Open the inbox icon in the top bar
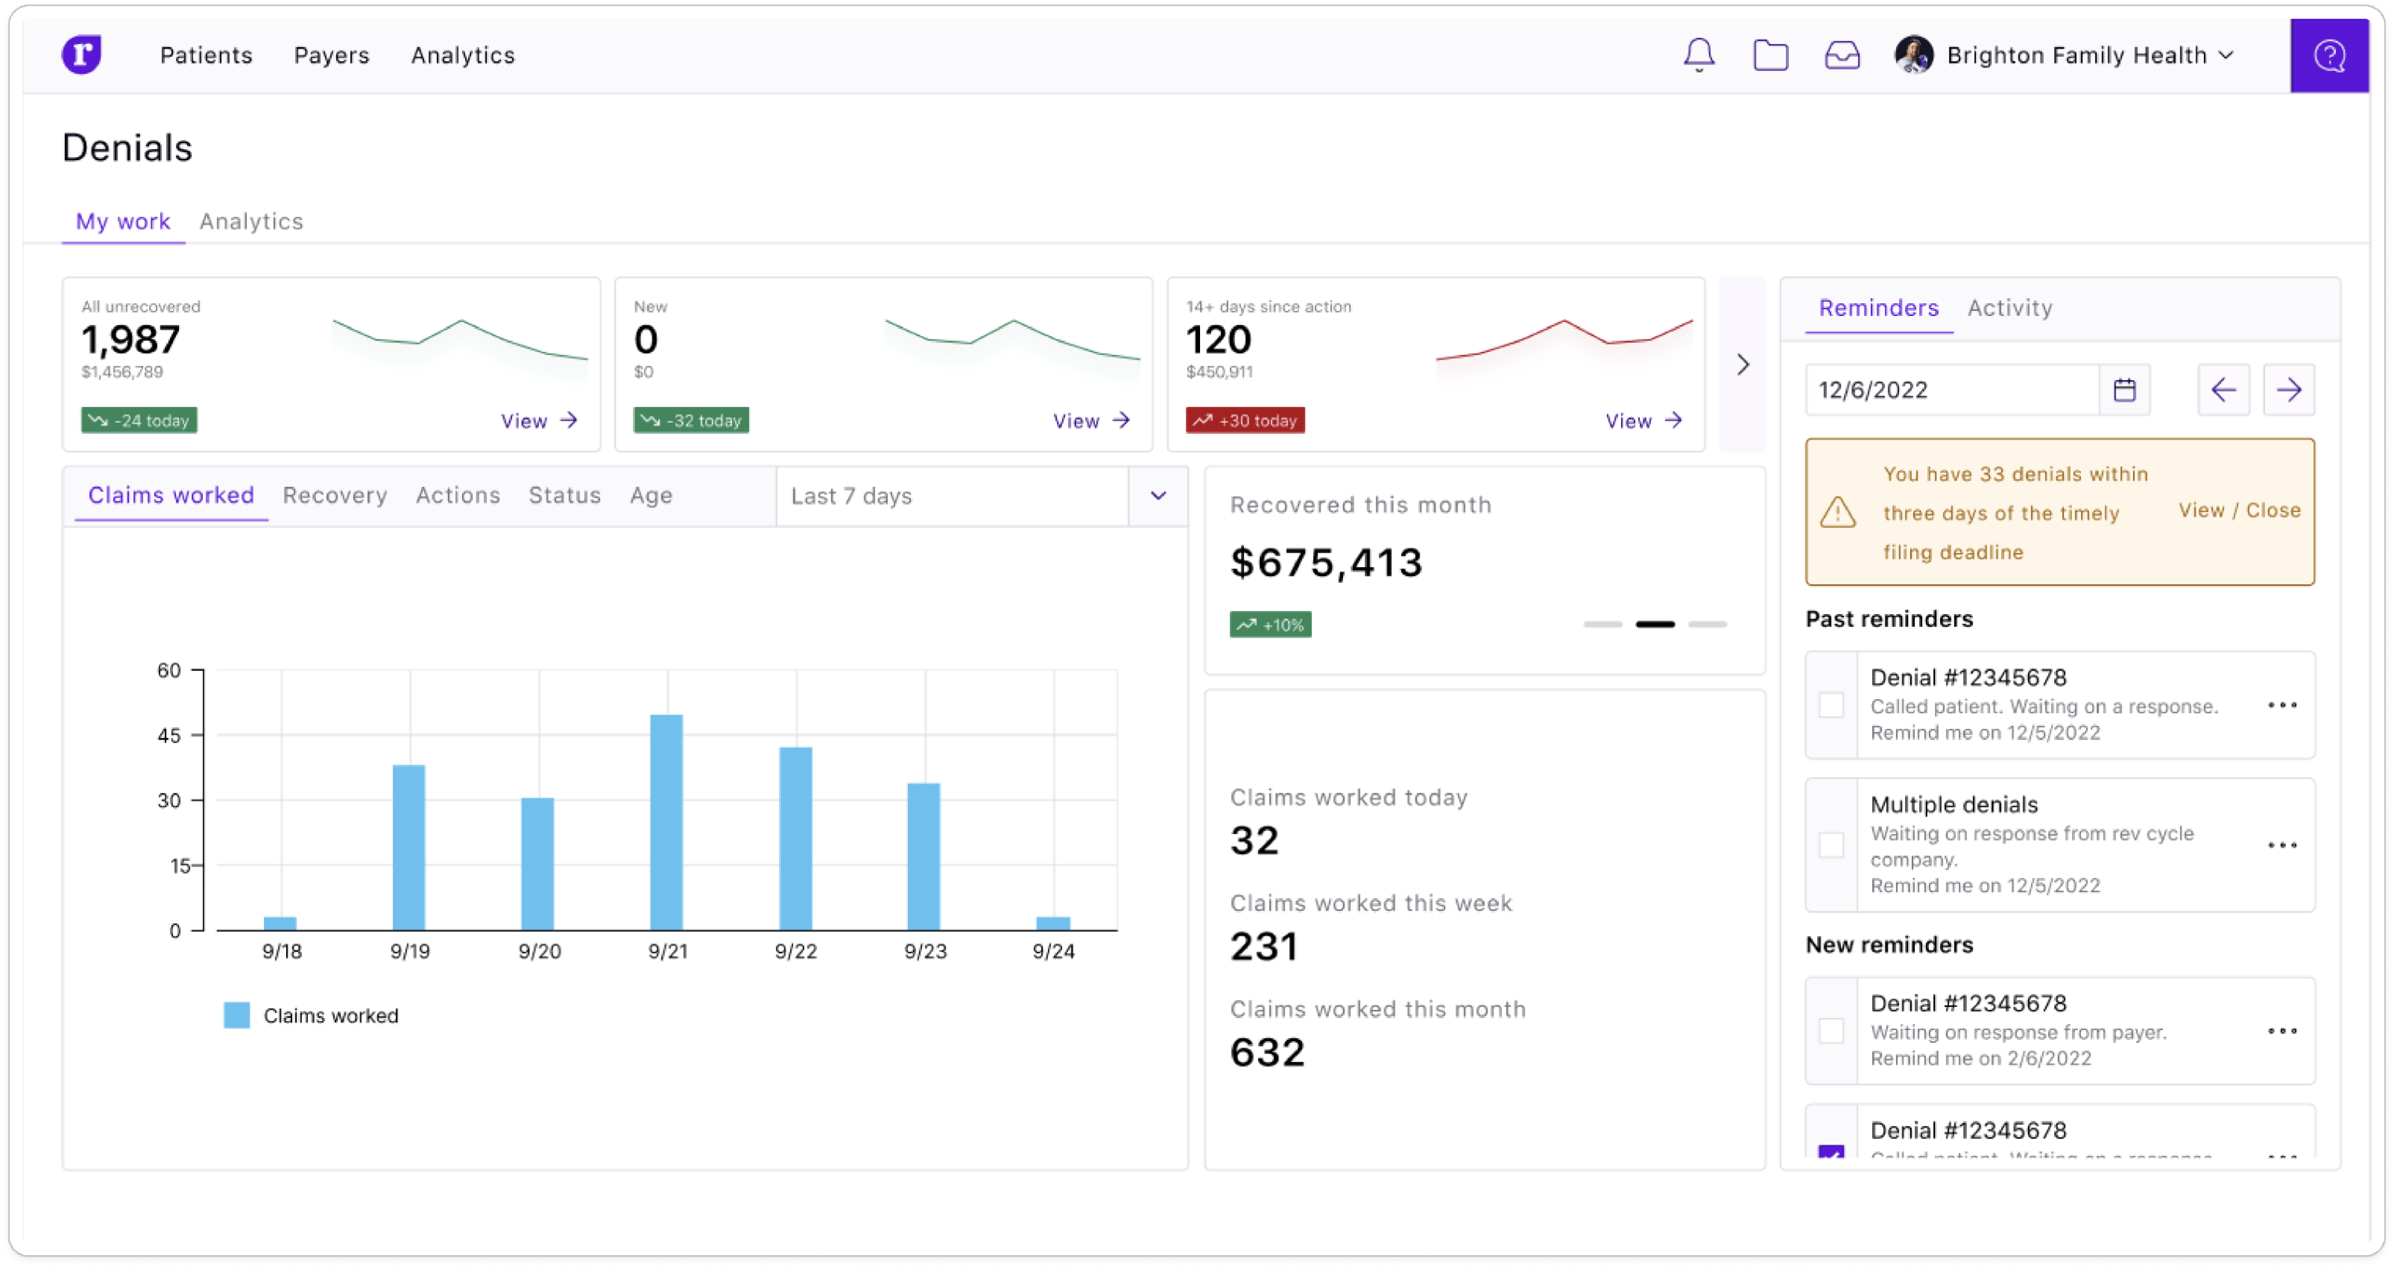This screenshot has width=2394, height=1268. click(1843, 55)
